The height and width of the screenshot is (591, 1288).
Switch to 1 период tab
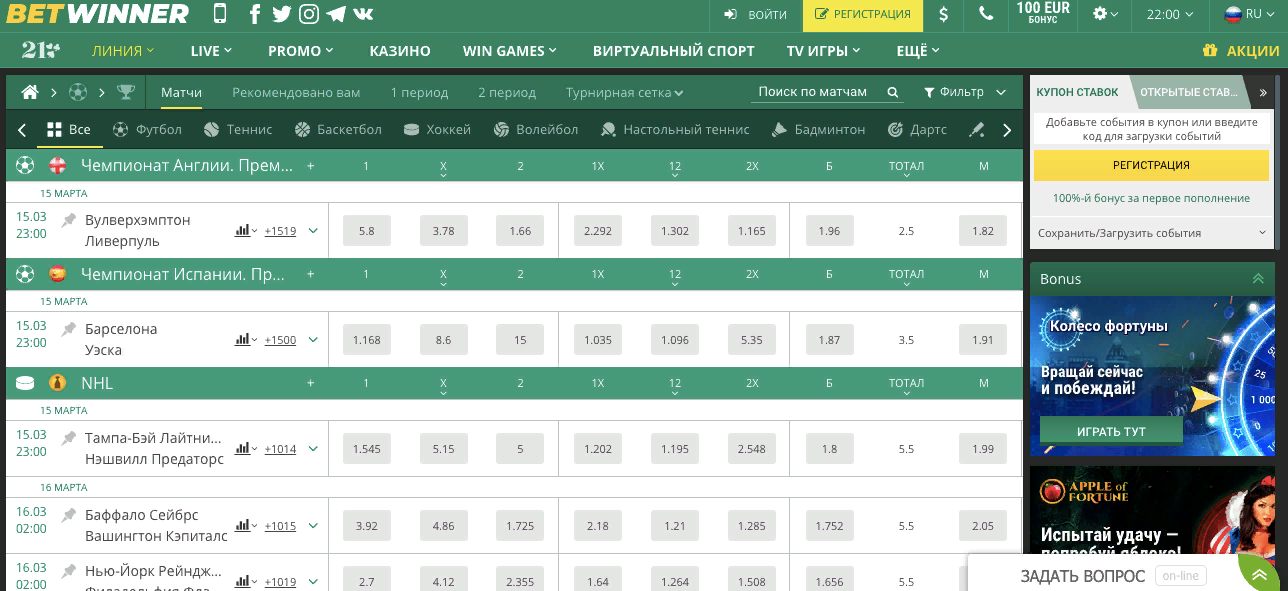pos(419,92)
